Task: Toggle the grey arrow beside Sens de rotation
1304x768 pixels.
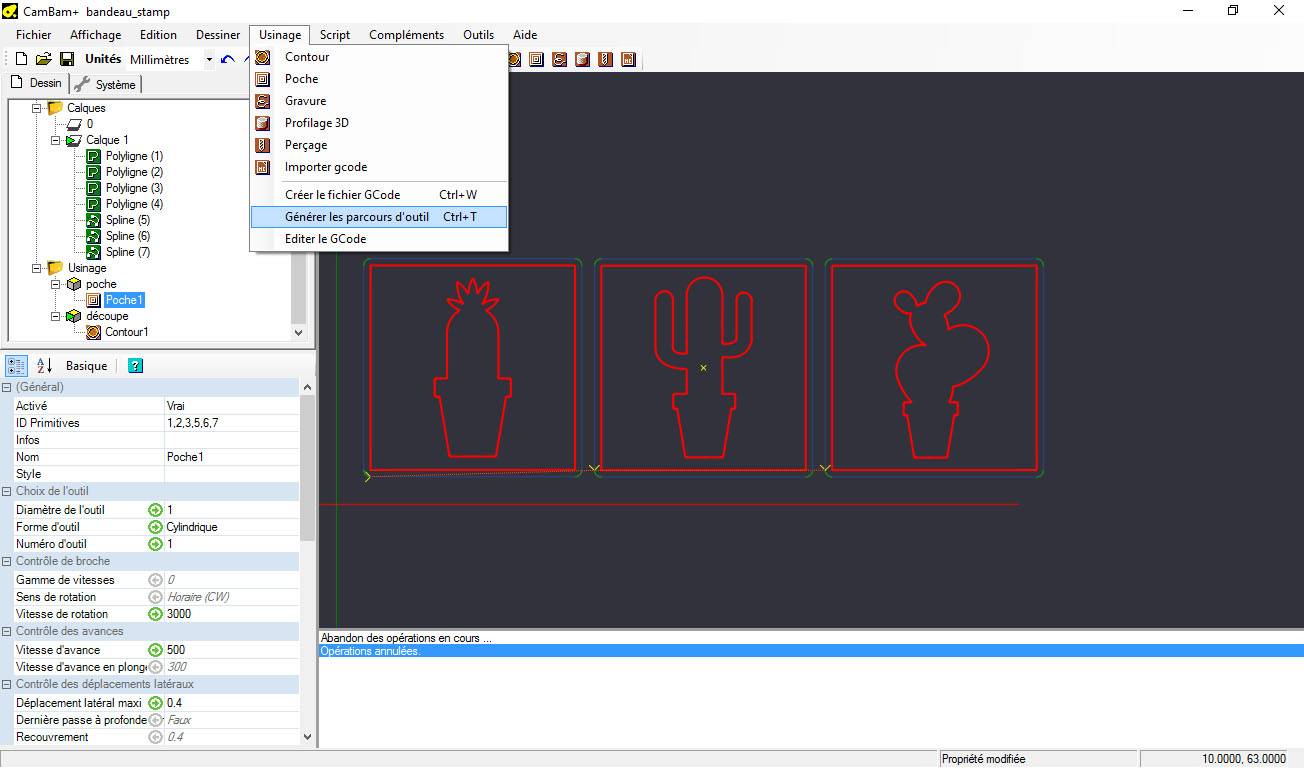Action: pyautogui.click(x=155, y=597)
